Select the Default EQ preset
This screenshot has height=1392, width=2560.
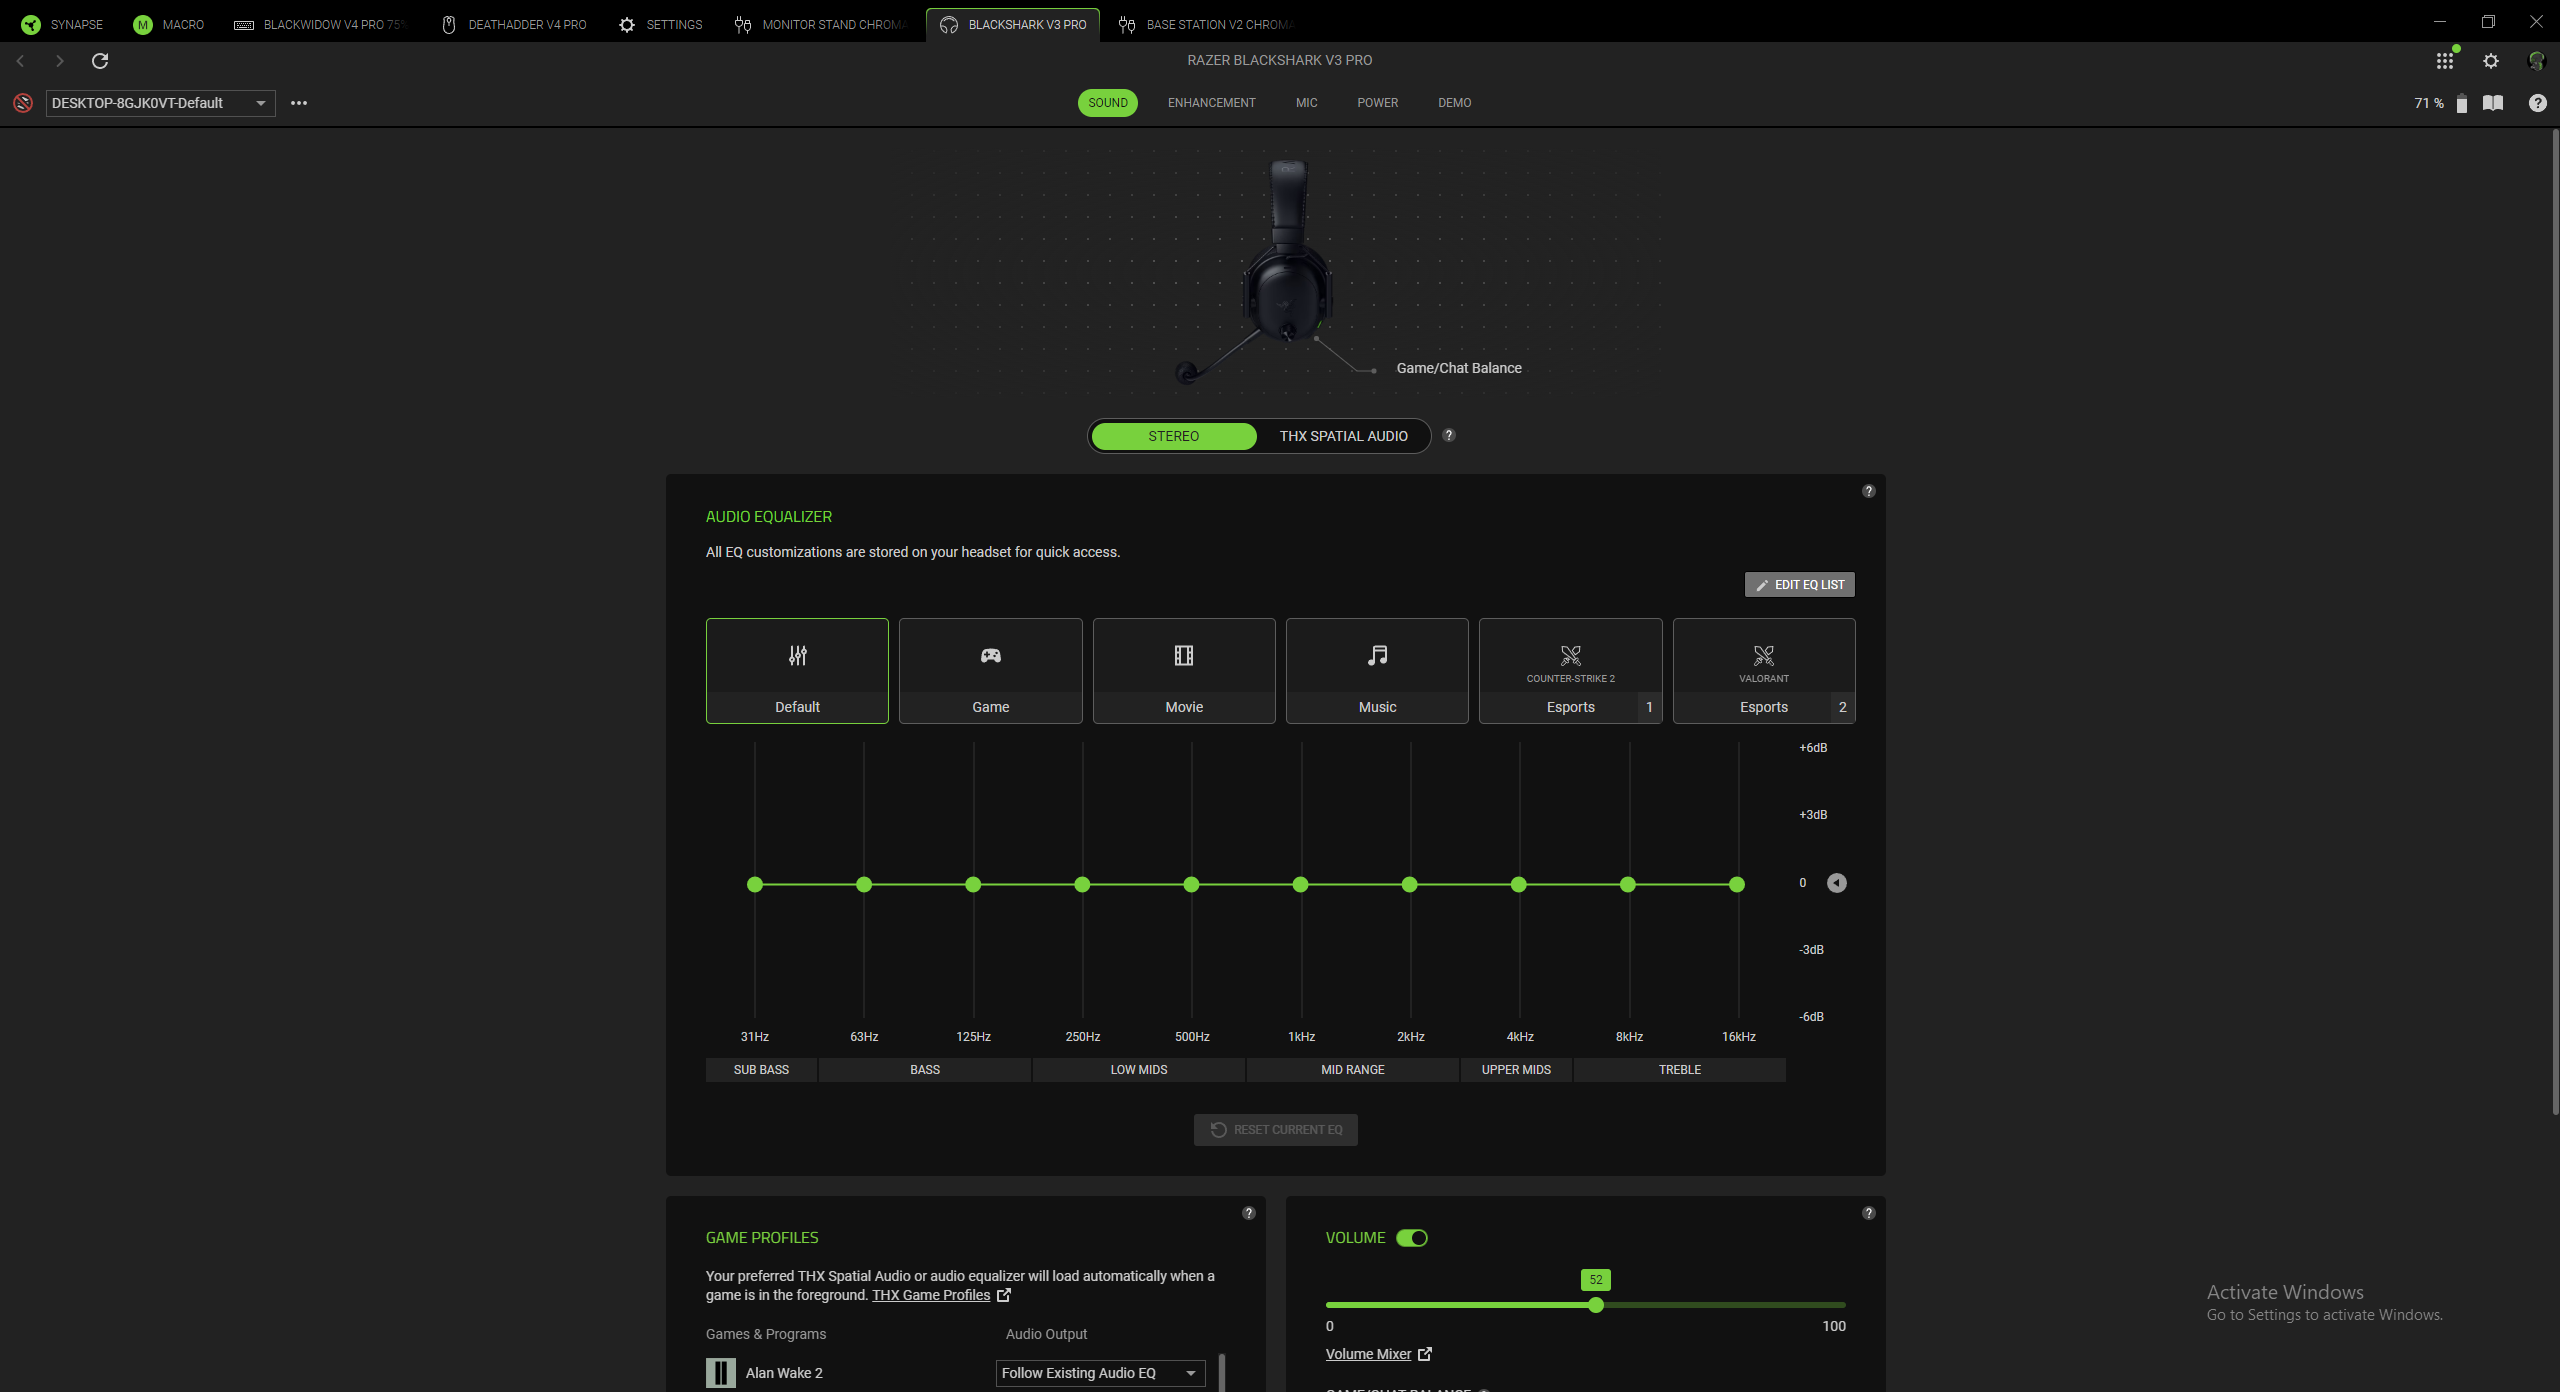pyautogui.click(x=797, y=671)
